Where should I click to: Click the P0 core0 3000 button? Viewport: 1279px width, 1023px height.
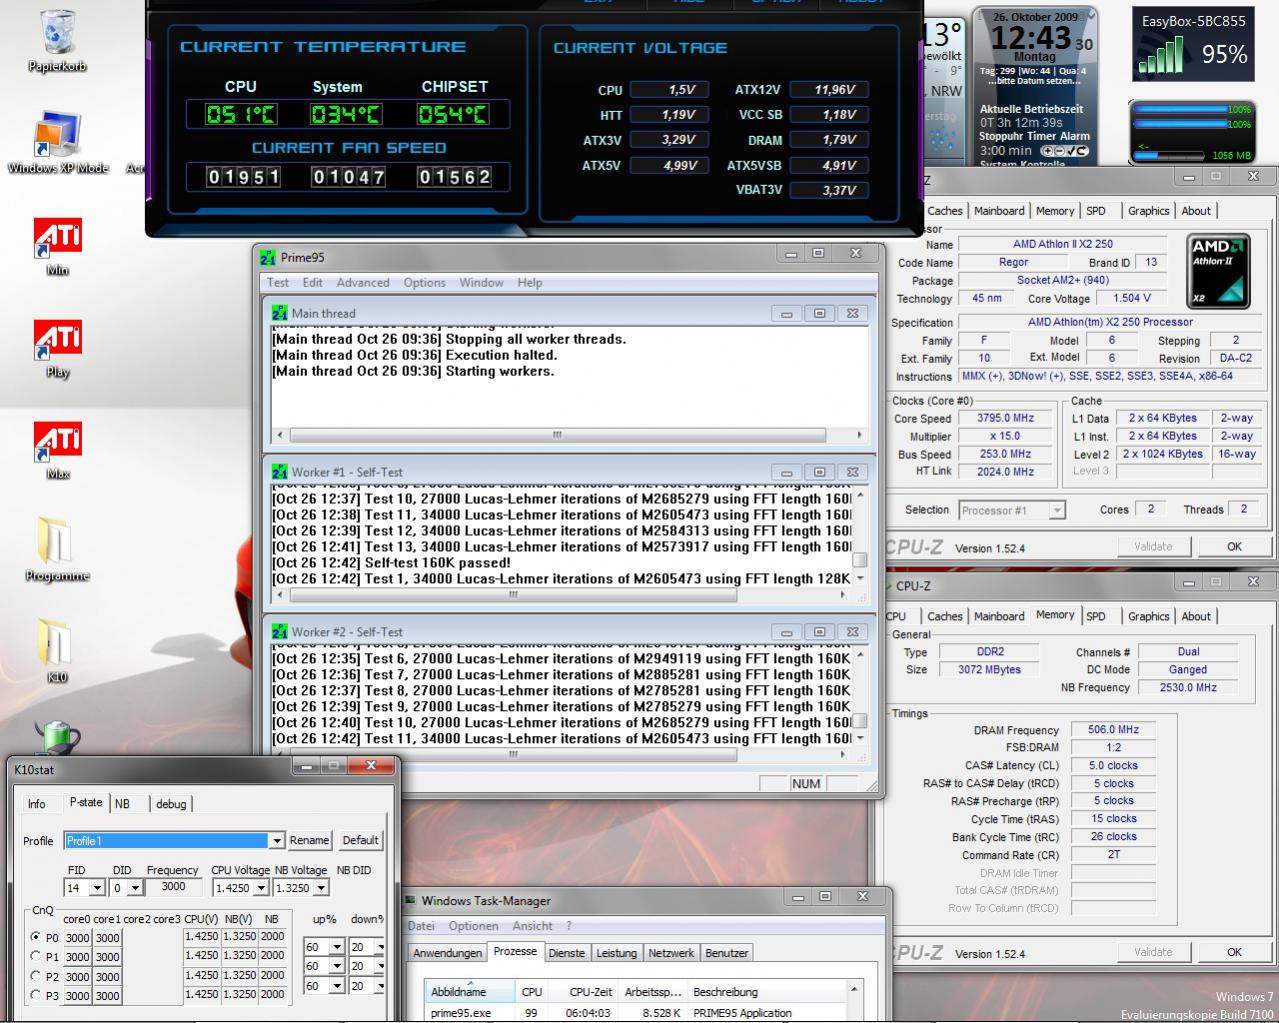coord(78,938)
